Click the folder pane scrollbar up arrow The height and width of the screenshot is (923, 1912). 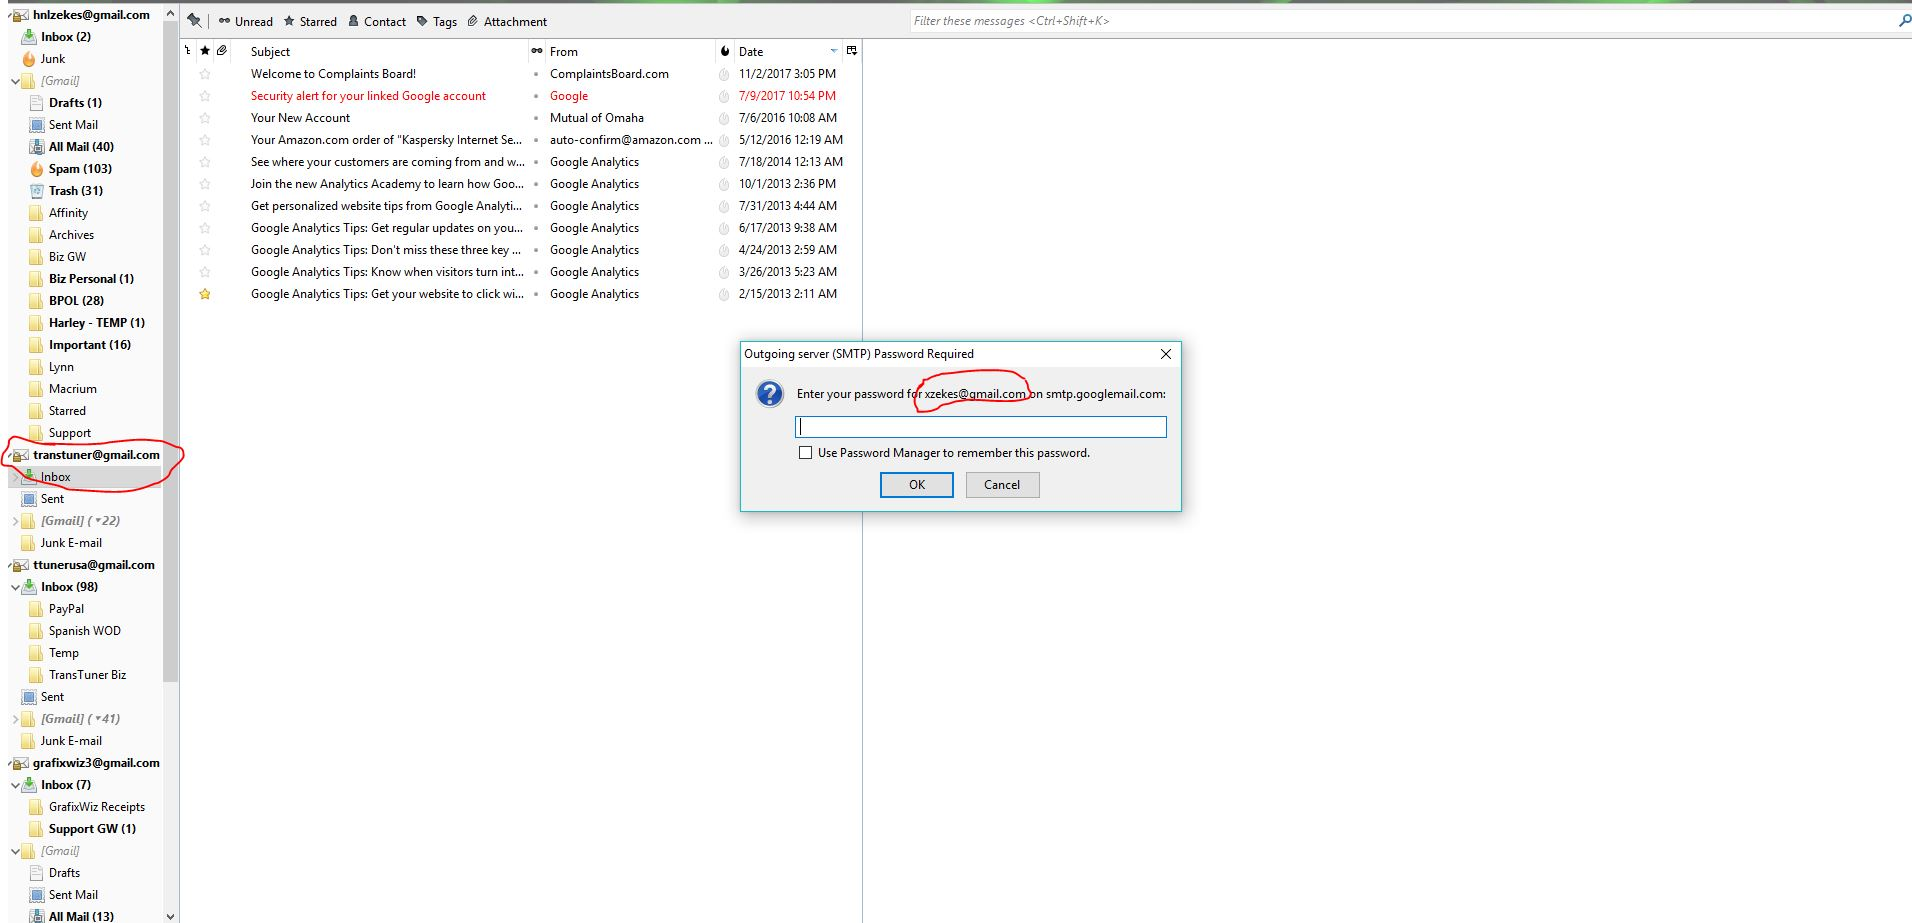point(170,14)
